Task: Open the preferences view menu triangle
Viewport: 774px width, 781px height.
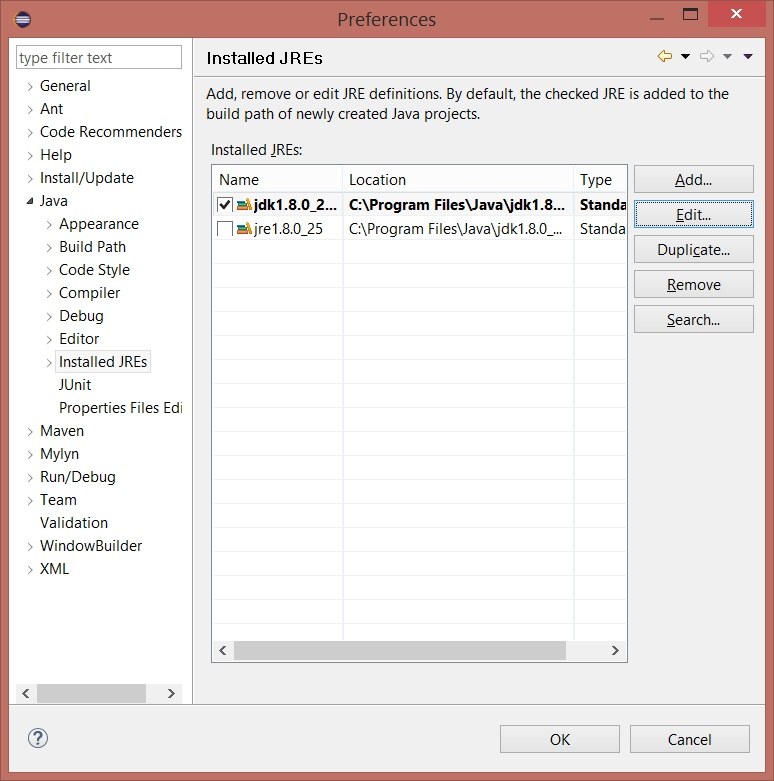Action: click(748, 56)
